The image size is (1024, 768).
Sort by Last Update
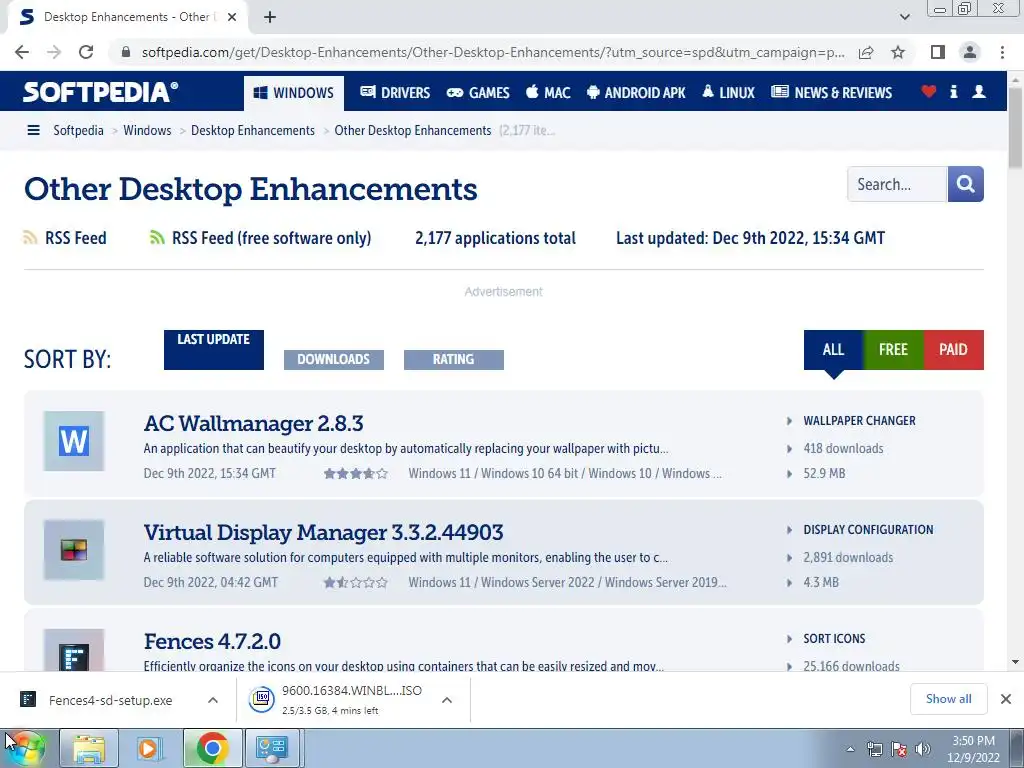214,349
